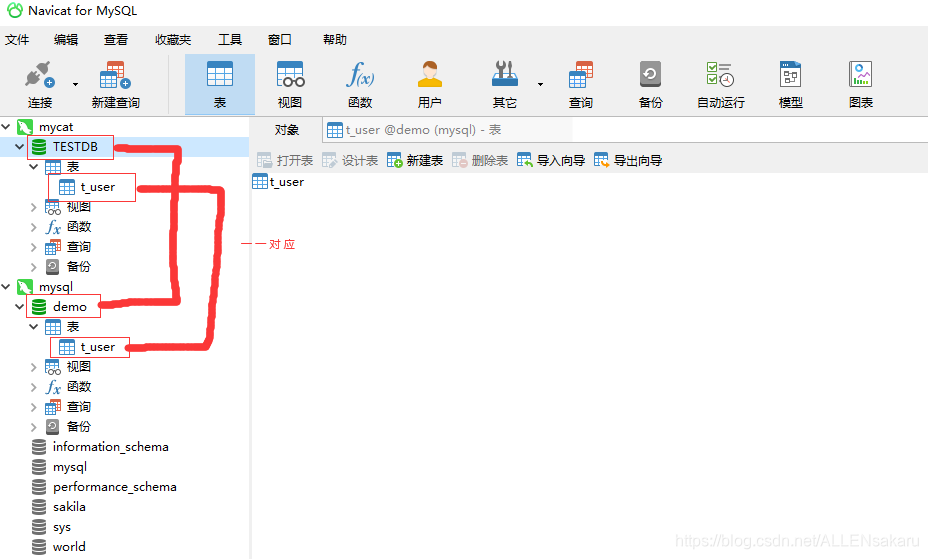The image size is (928, 559).
Task: Collapse the mysql connection node
Action: 7,287
